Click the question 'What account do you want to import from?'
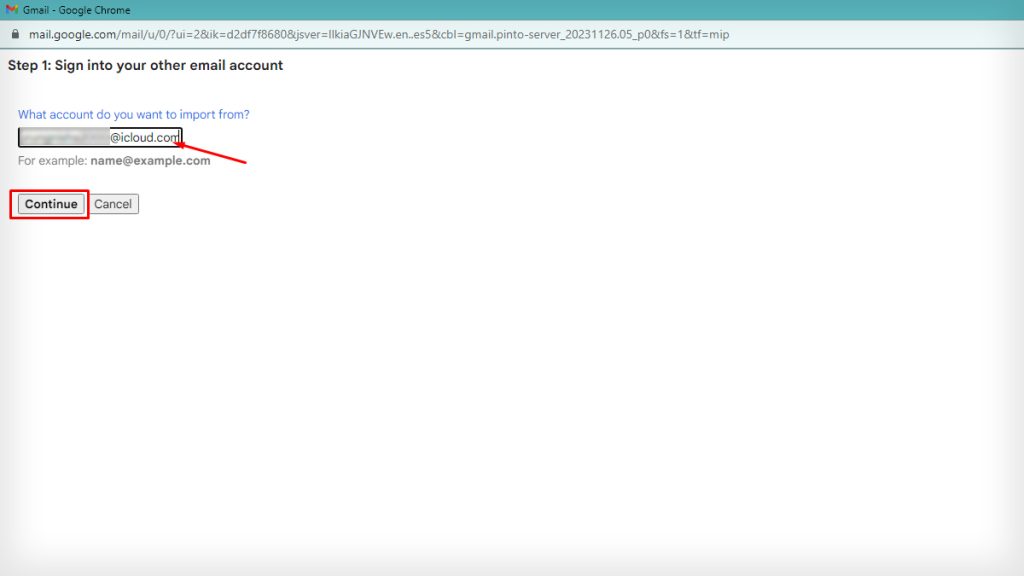The height and width of the screenshot is (576, 1024). pyautogui.click(x=135, y=114)
